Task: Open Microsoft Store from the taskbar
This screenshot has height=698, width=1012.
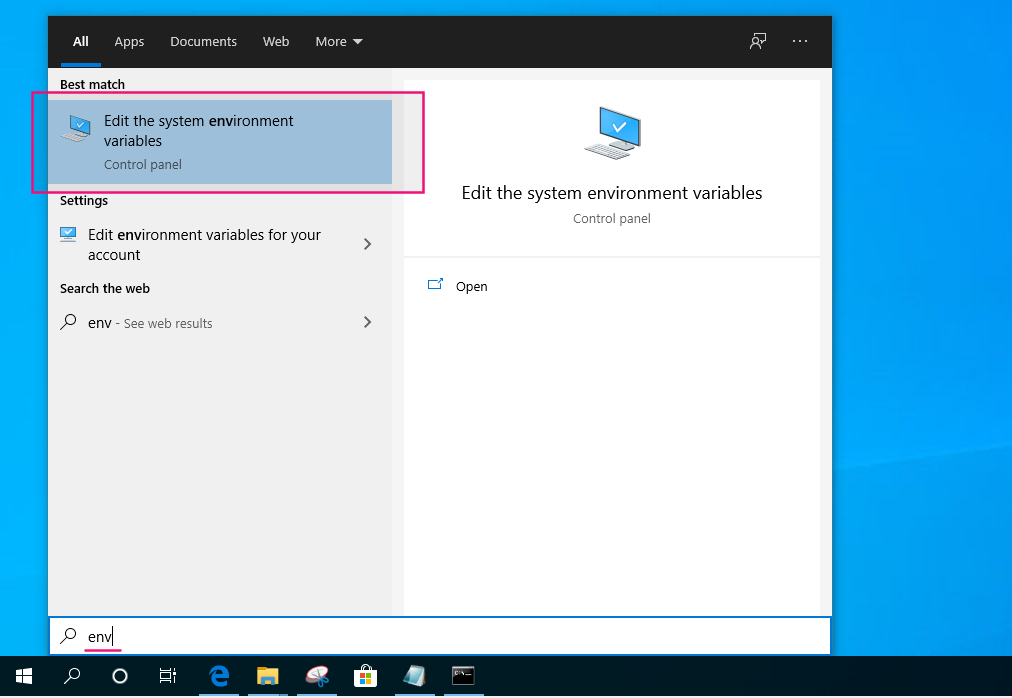Action: click(366, 676)
